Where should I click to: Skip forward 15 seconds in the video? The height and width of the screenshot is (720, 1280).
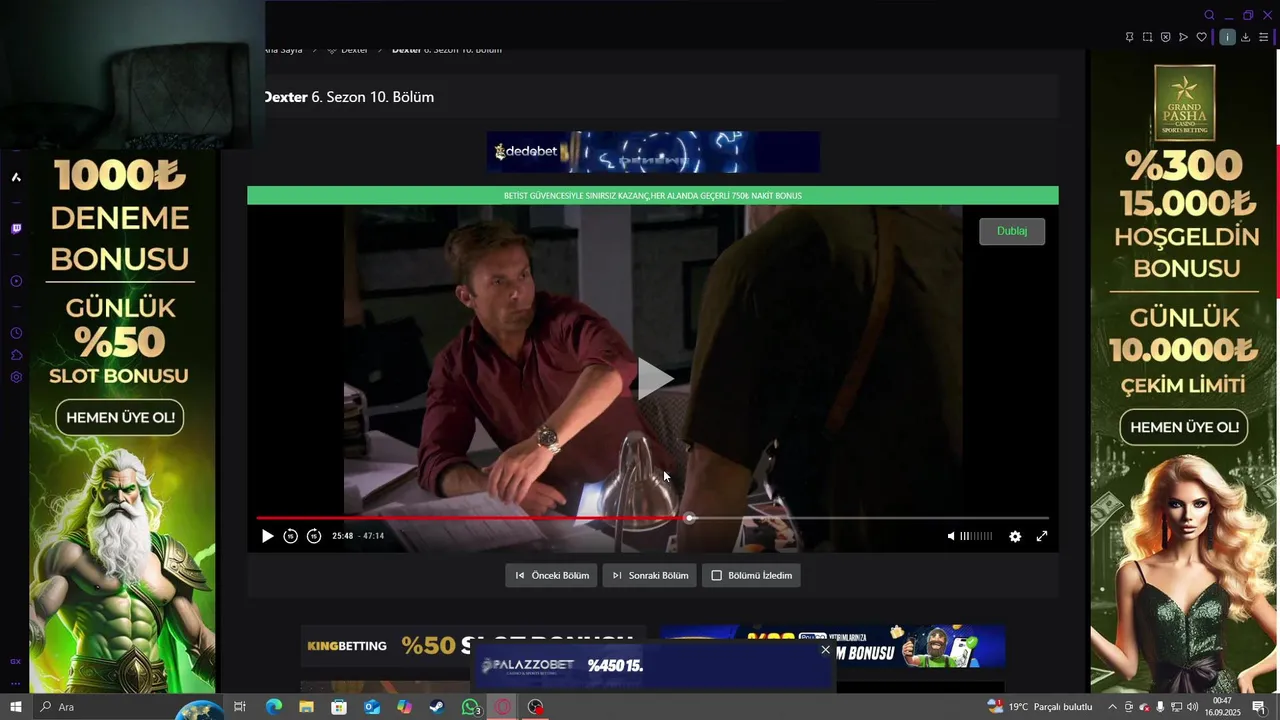[x=313, y=536]
